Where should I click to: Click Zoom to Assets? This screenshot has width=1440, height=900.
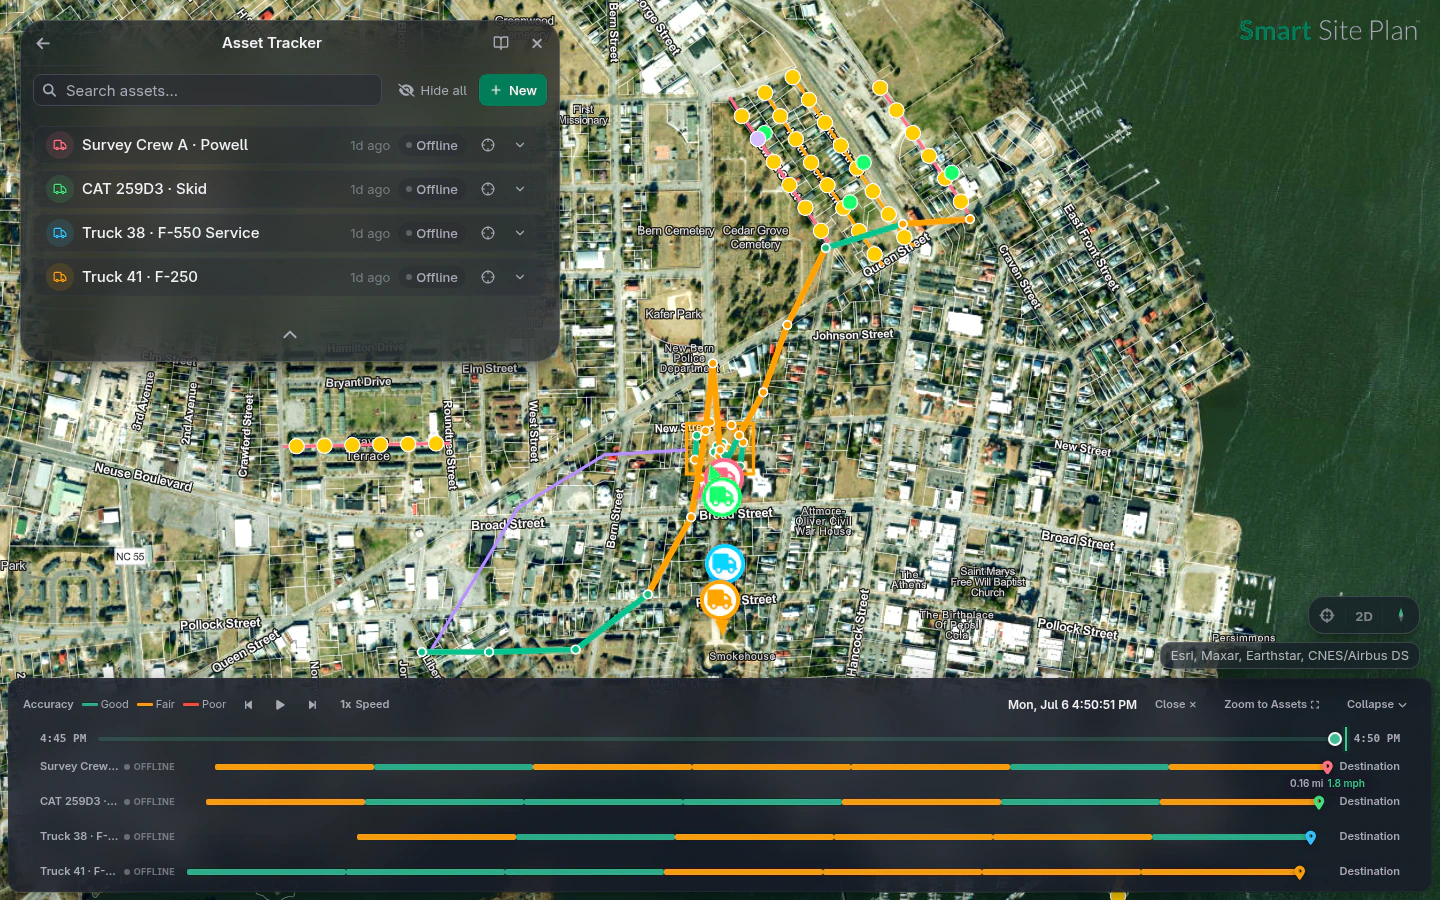pos(1272,705)
